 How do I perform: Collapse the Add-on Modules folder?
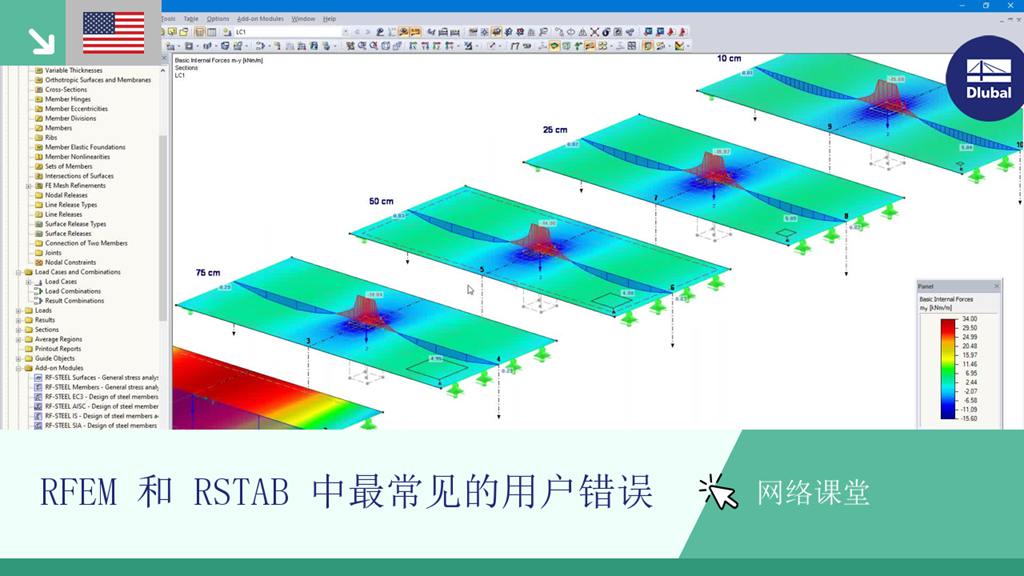point(18,368)
